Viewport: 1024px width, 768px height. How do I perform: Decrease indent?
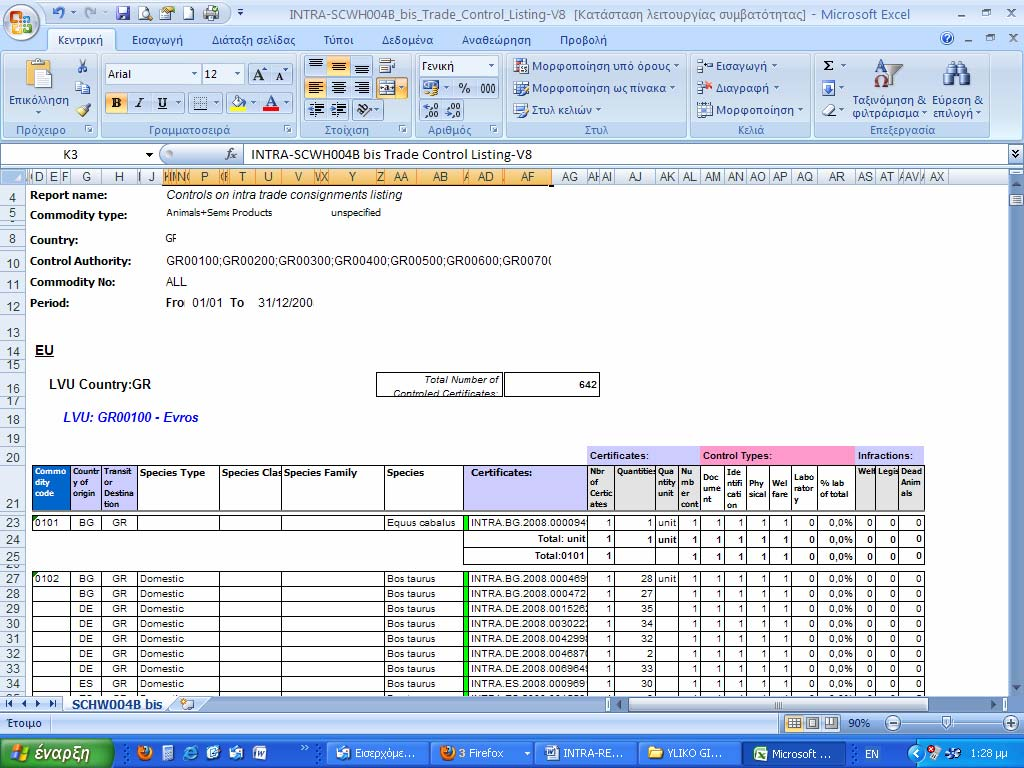(x=316, y=110)
